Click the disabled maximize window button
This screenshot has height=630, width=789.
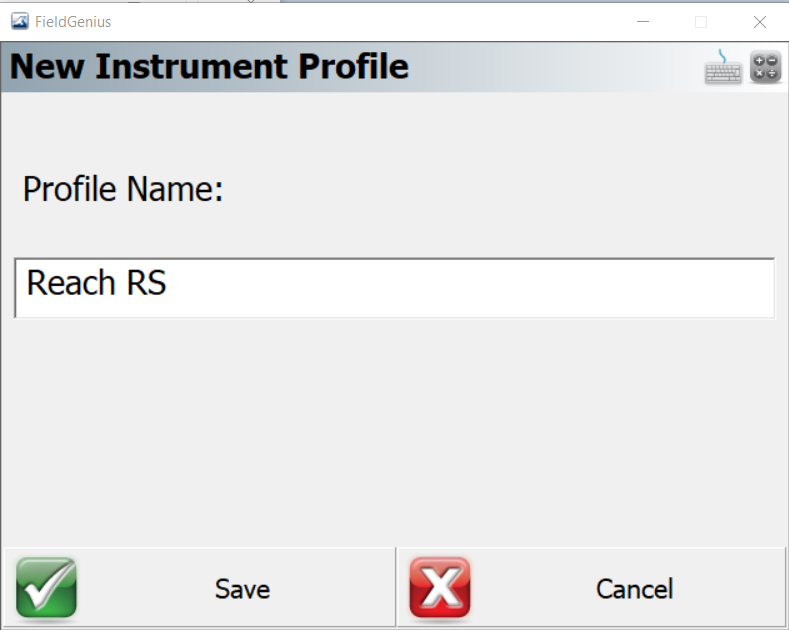coord(701,22)
